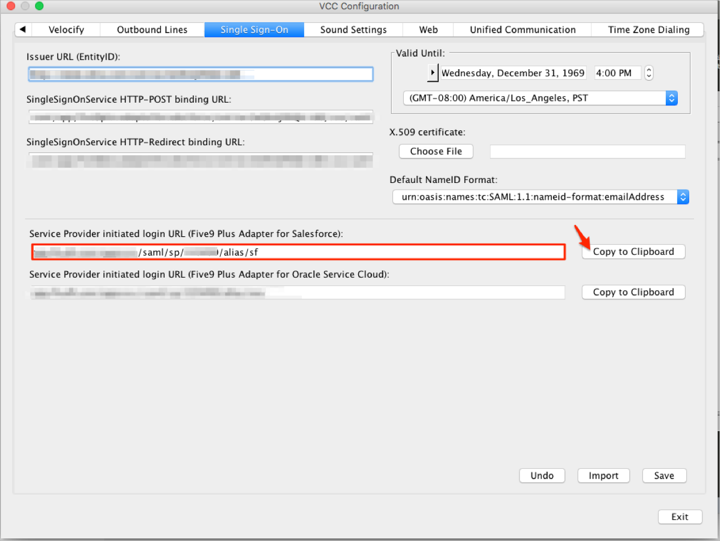
Task: Switch to the Time Zone Dialing tab
Action: click(x=648, y=30)
